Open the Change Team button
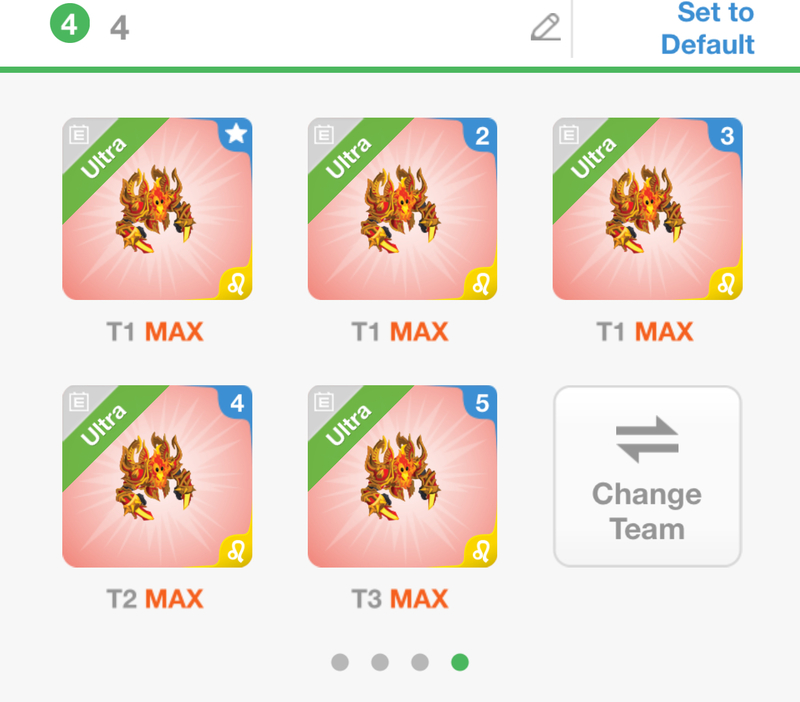This screenshot has height=702, width=800. tap(647, 476)
